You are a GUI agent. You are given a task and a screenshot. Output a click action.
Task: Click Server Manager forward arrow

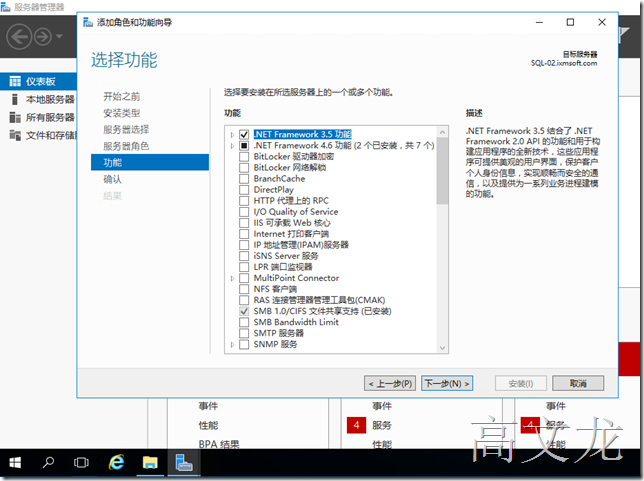[x=43, y=37]
